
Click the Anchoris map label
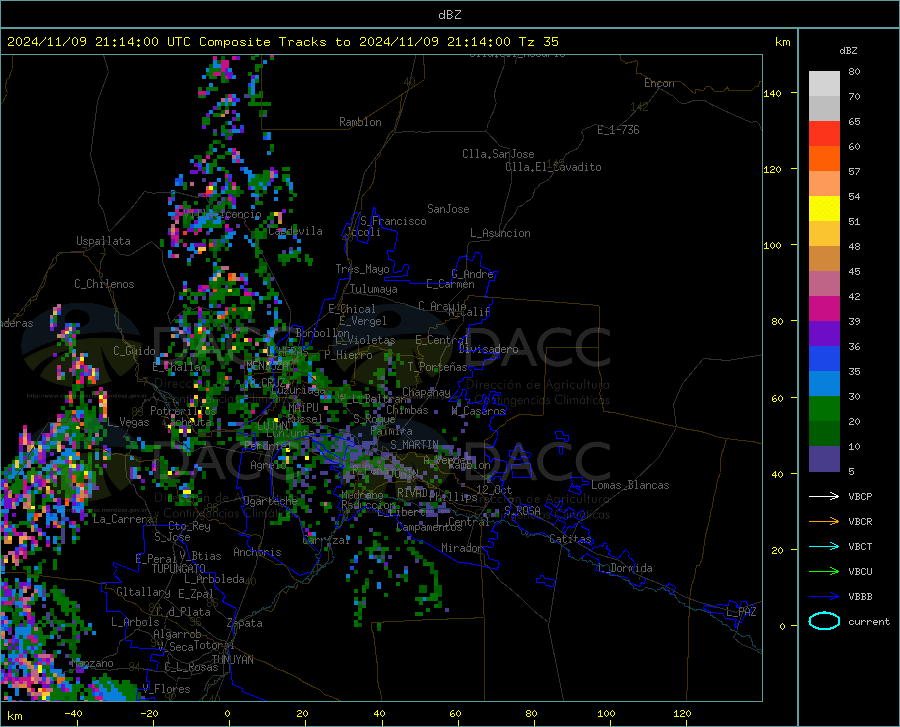pyautogui.click(x=257, y=552)
